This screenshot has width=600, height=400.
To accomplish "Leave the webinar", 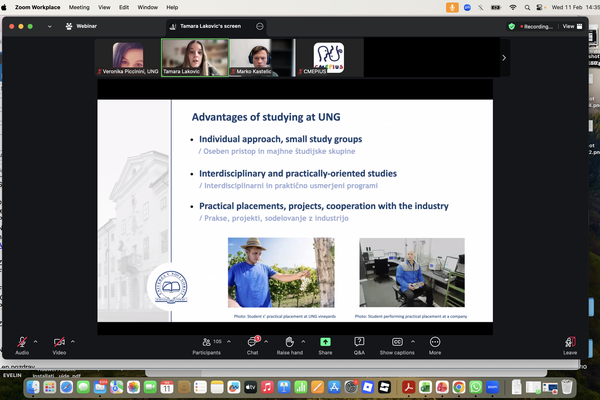I will (x=570, y=345).
